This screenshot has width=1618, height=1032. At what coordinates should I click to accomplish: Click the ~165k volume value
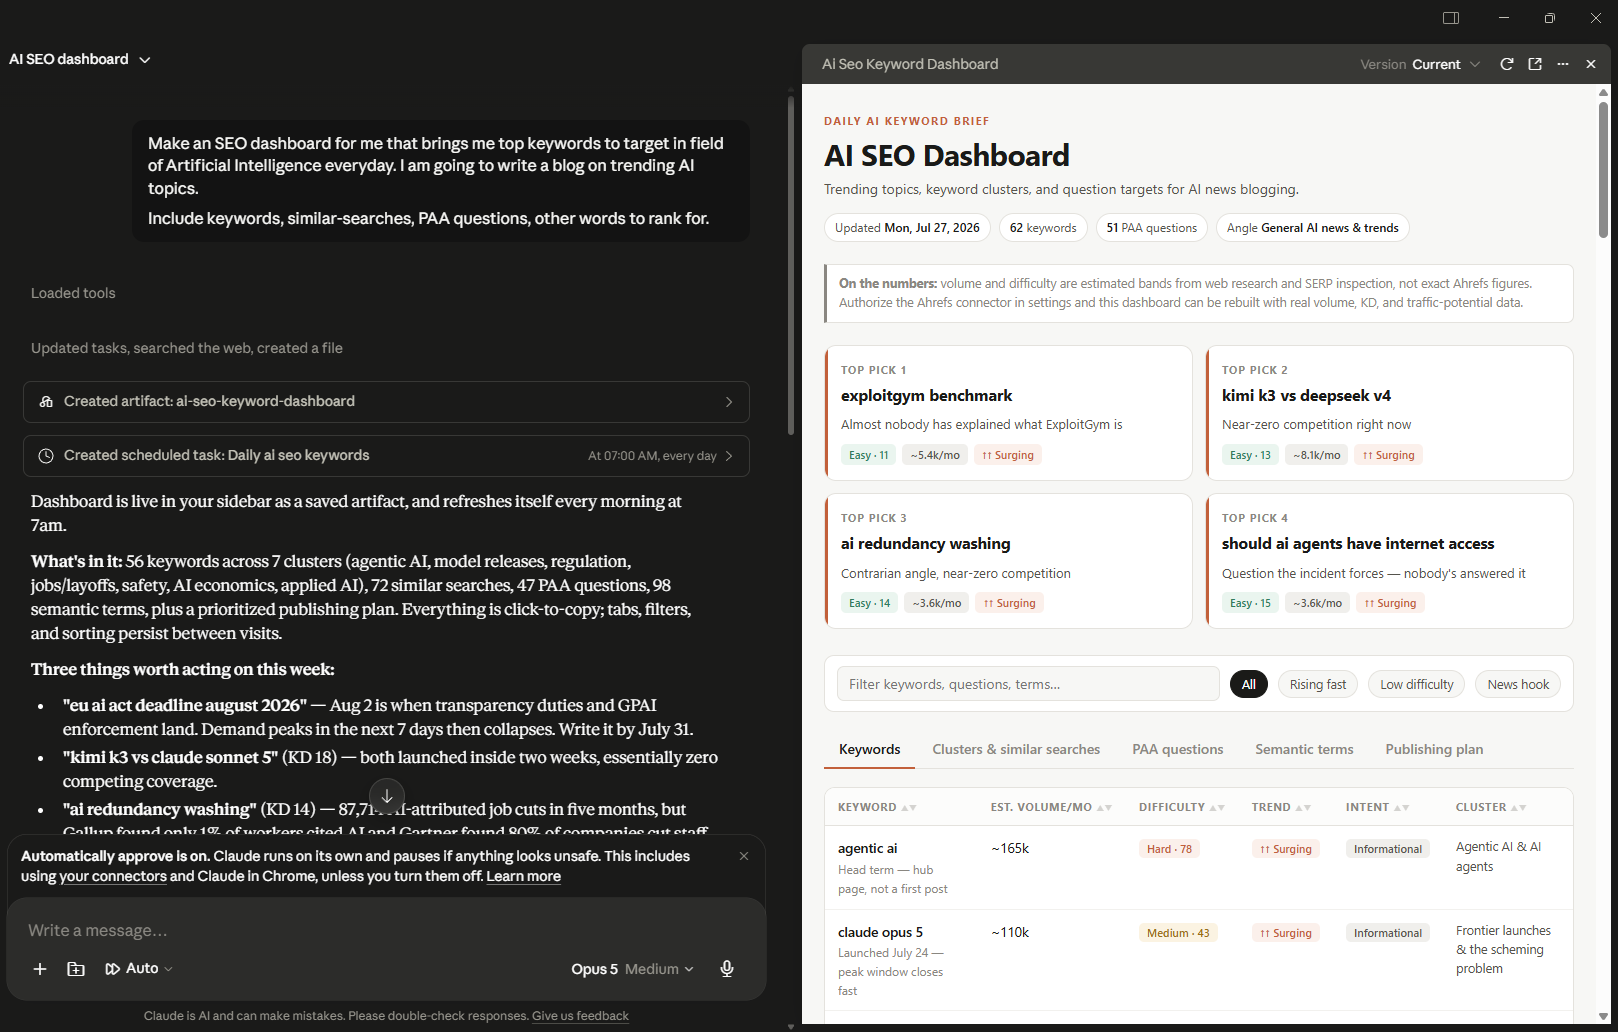pyautogui.click(x=1010, y=849)
